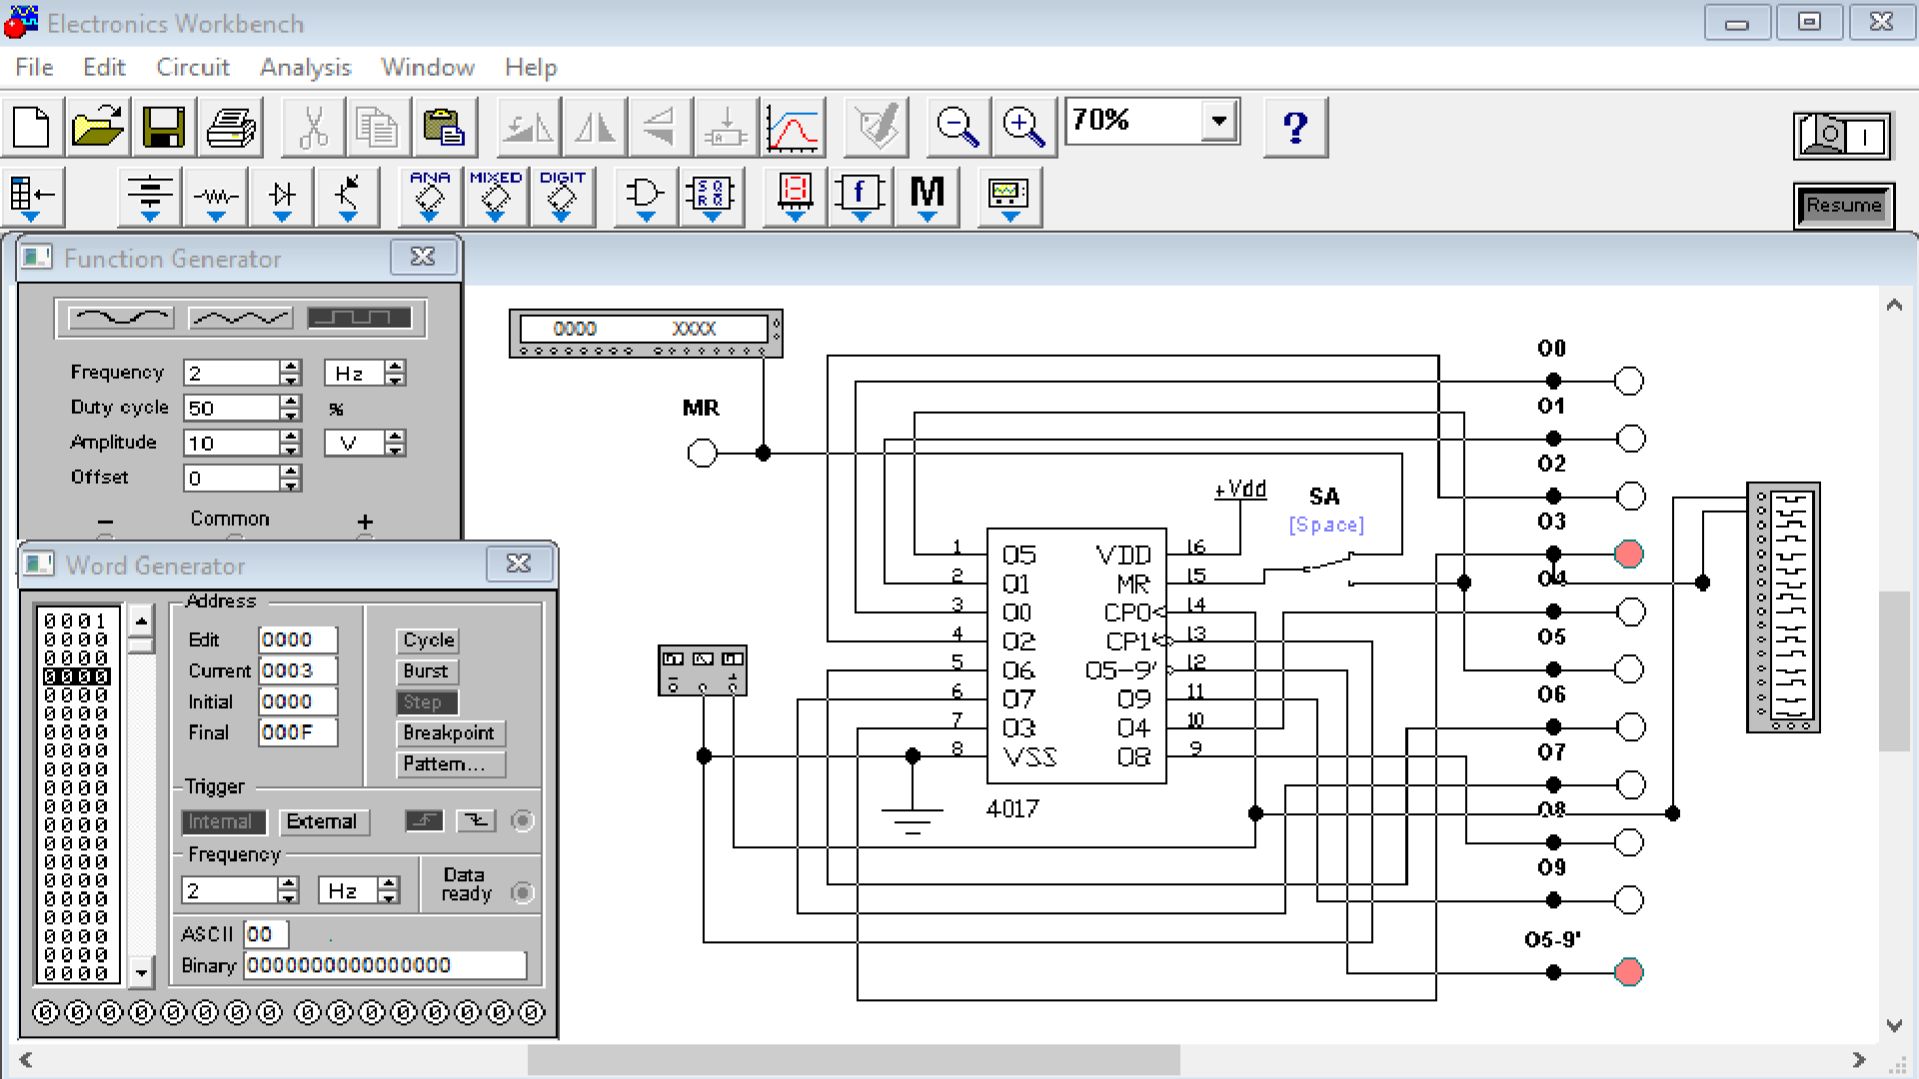Open the Digital ICs parts bin
Screen dimensions: 1919x1079
tap(562, 196)
